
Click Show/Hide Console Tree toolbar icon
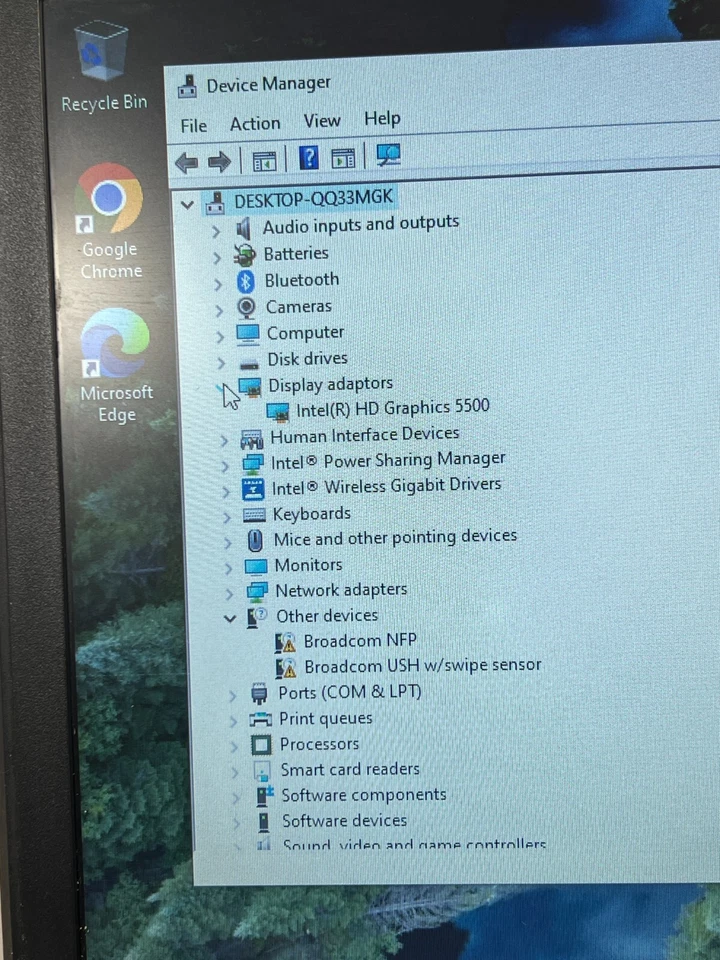264,161
